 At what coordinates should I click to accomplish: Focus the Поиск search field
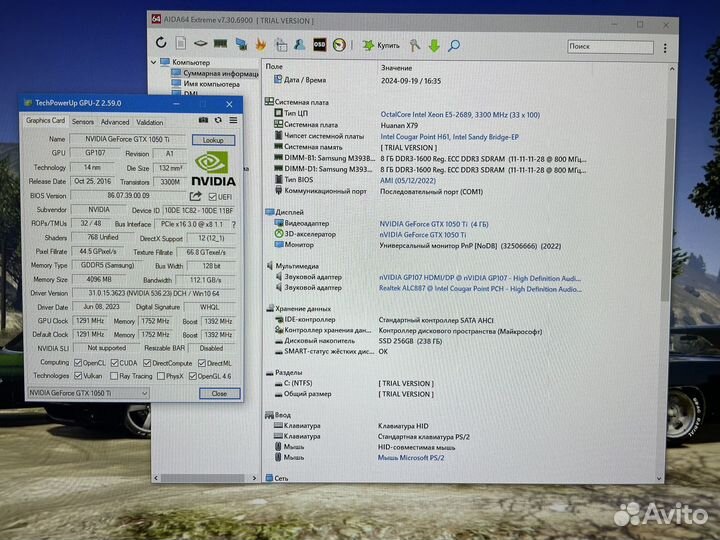(610, 46)
